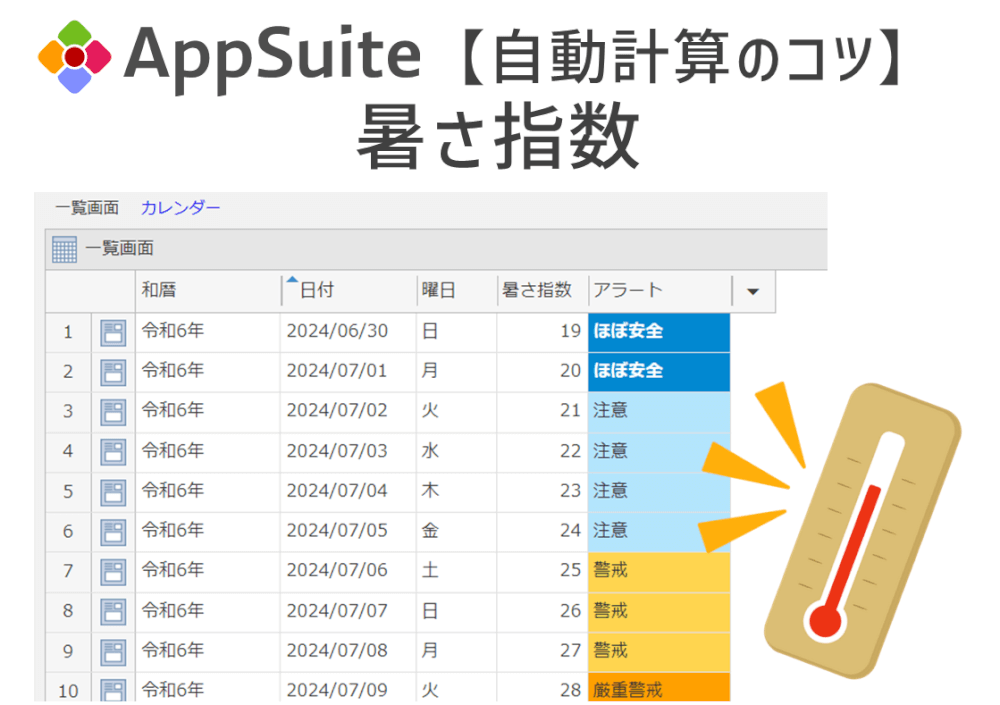Open the record icon in the 2024/07/03 row

coord(112,451)
